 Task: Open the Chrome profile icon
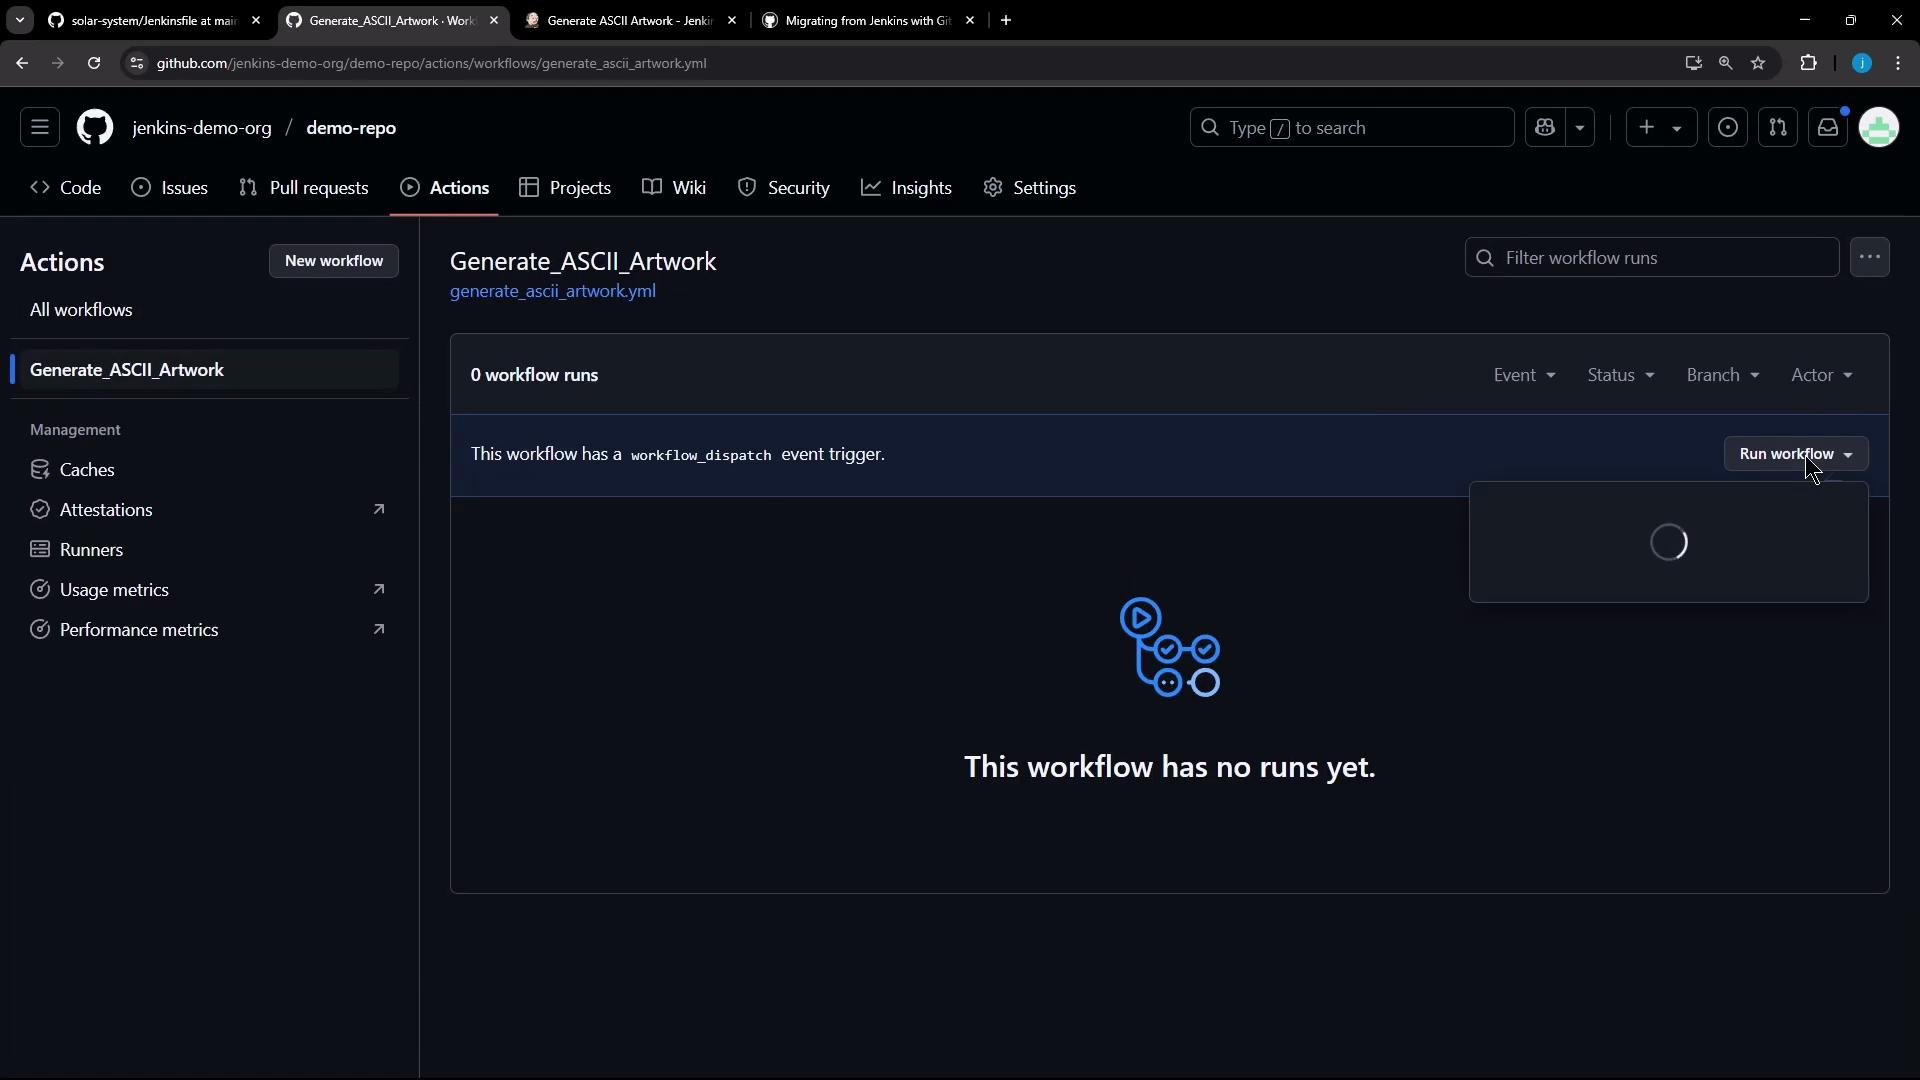click(1862, 63)
